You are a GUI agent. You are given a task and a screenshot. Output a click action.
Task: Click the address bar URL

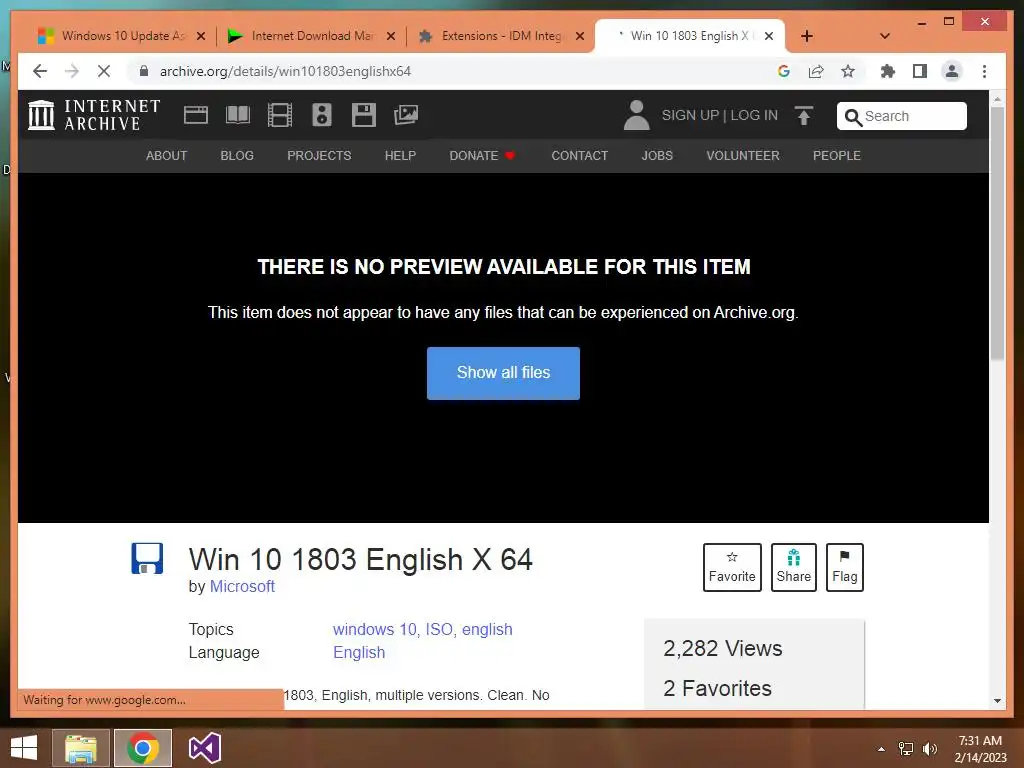[x=285, y=71]
